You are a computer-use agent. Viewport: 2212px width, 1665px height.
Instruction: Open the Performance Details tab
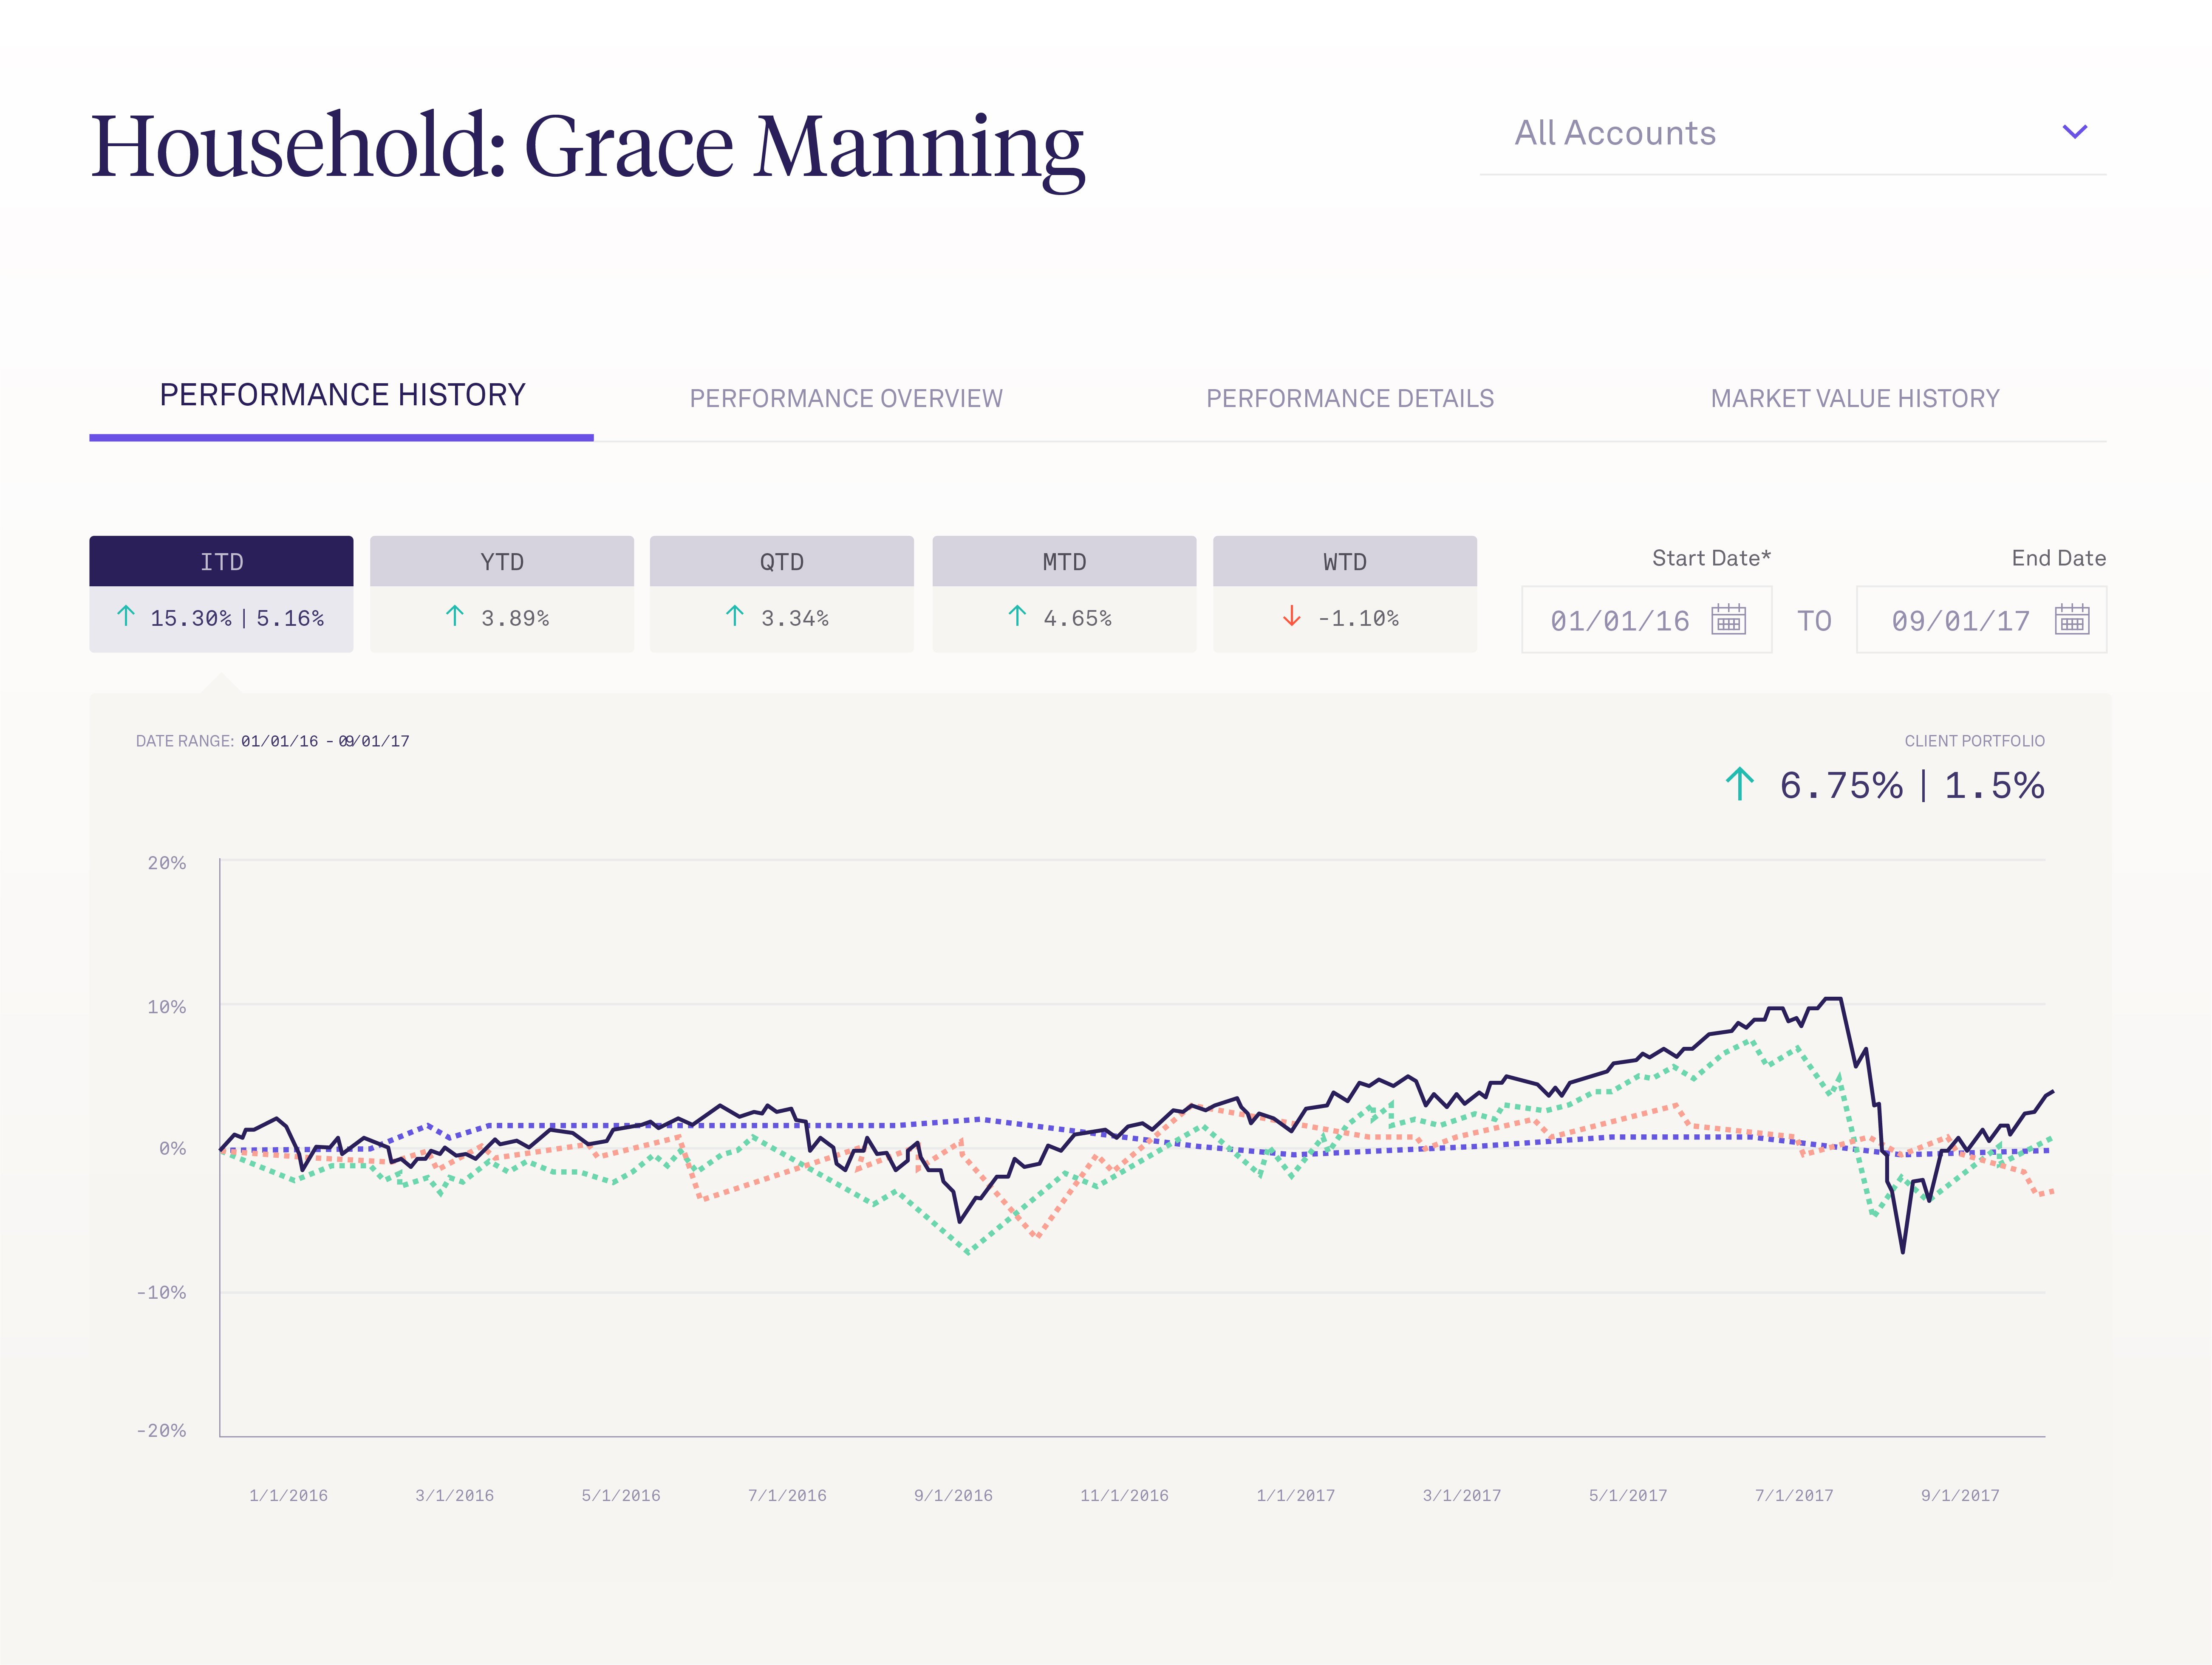point(1349,398)
